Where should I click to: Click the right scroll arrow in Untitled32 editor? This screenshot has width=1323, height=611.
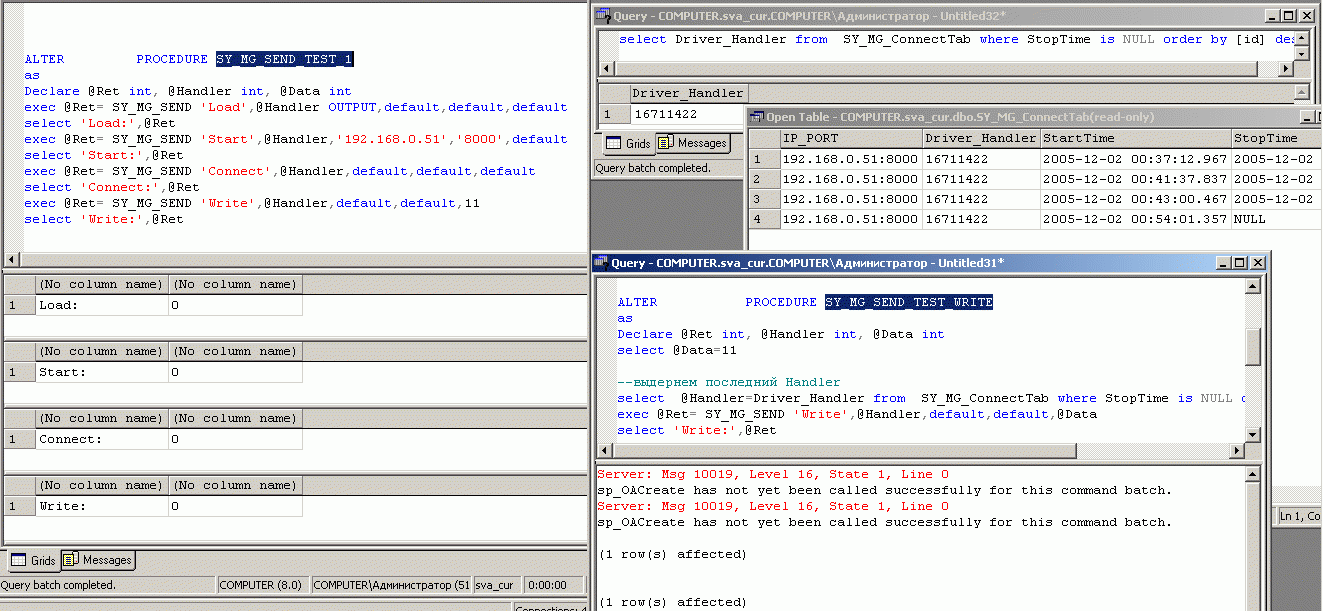pos(1287,69)
